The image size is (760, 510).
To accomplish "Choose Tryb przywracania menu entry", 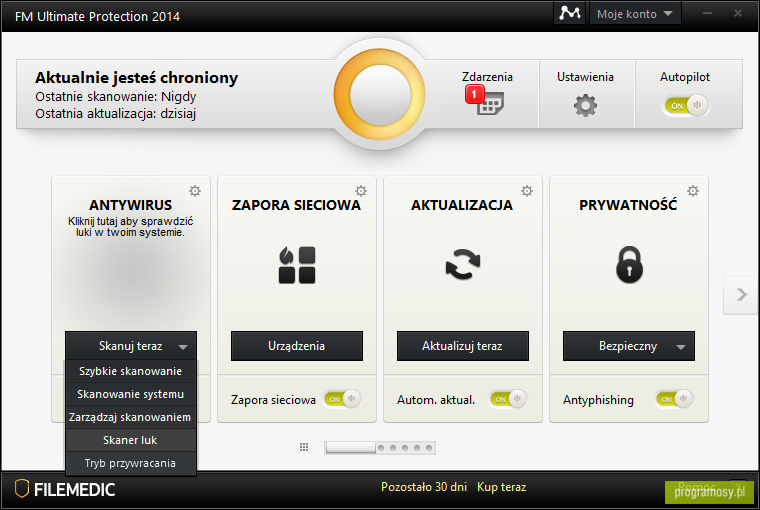I will click(x=130, y=463).
